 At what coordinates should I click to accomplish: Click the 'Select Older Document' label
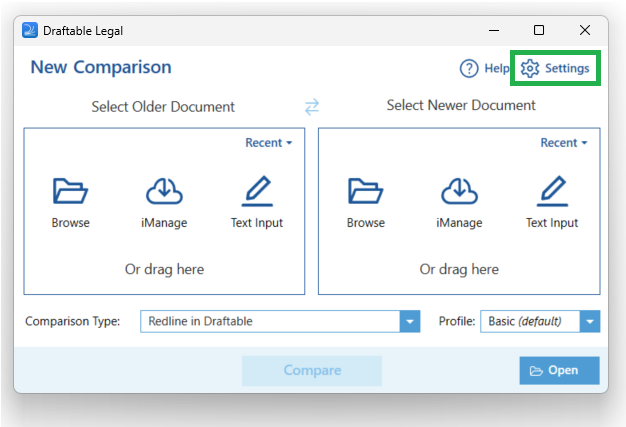point(163,107)
